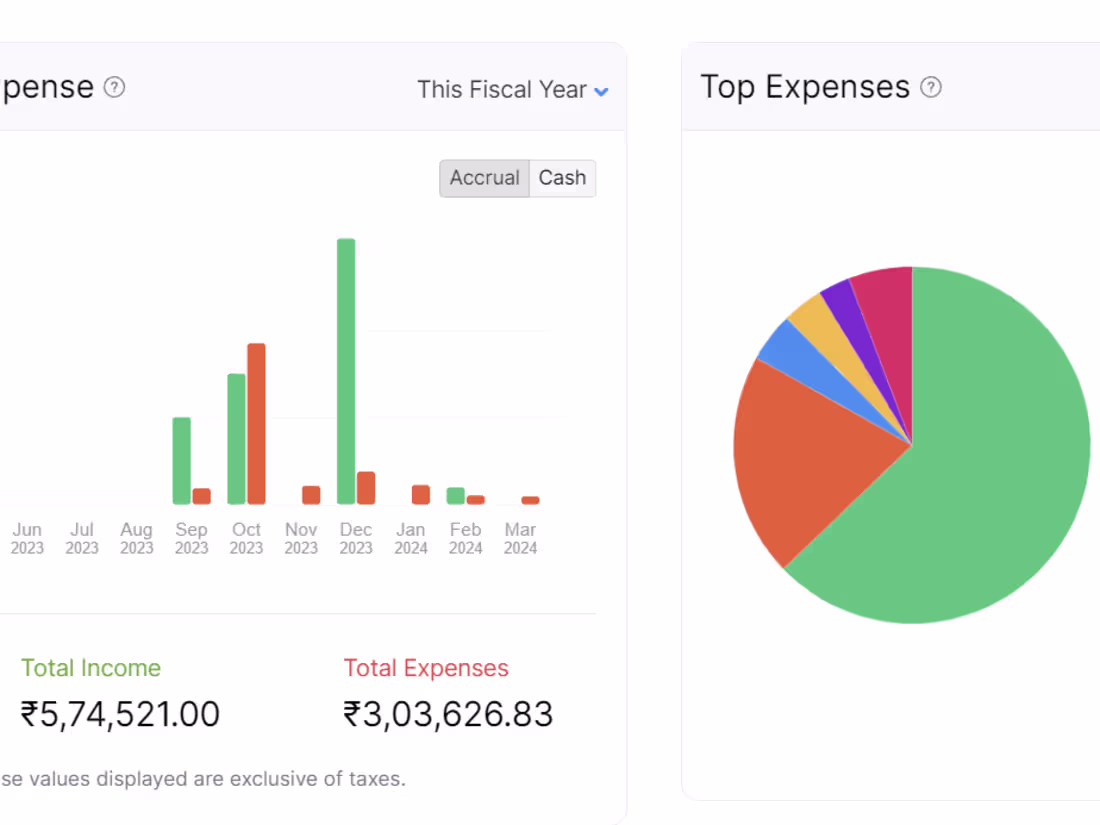Click the Total Income amount

coord(120,713)
